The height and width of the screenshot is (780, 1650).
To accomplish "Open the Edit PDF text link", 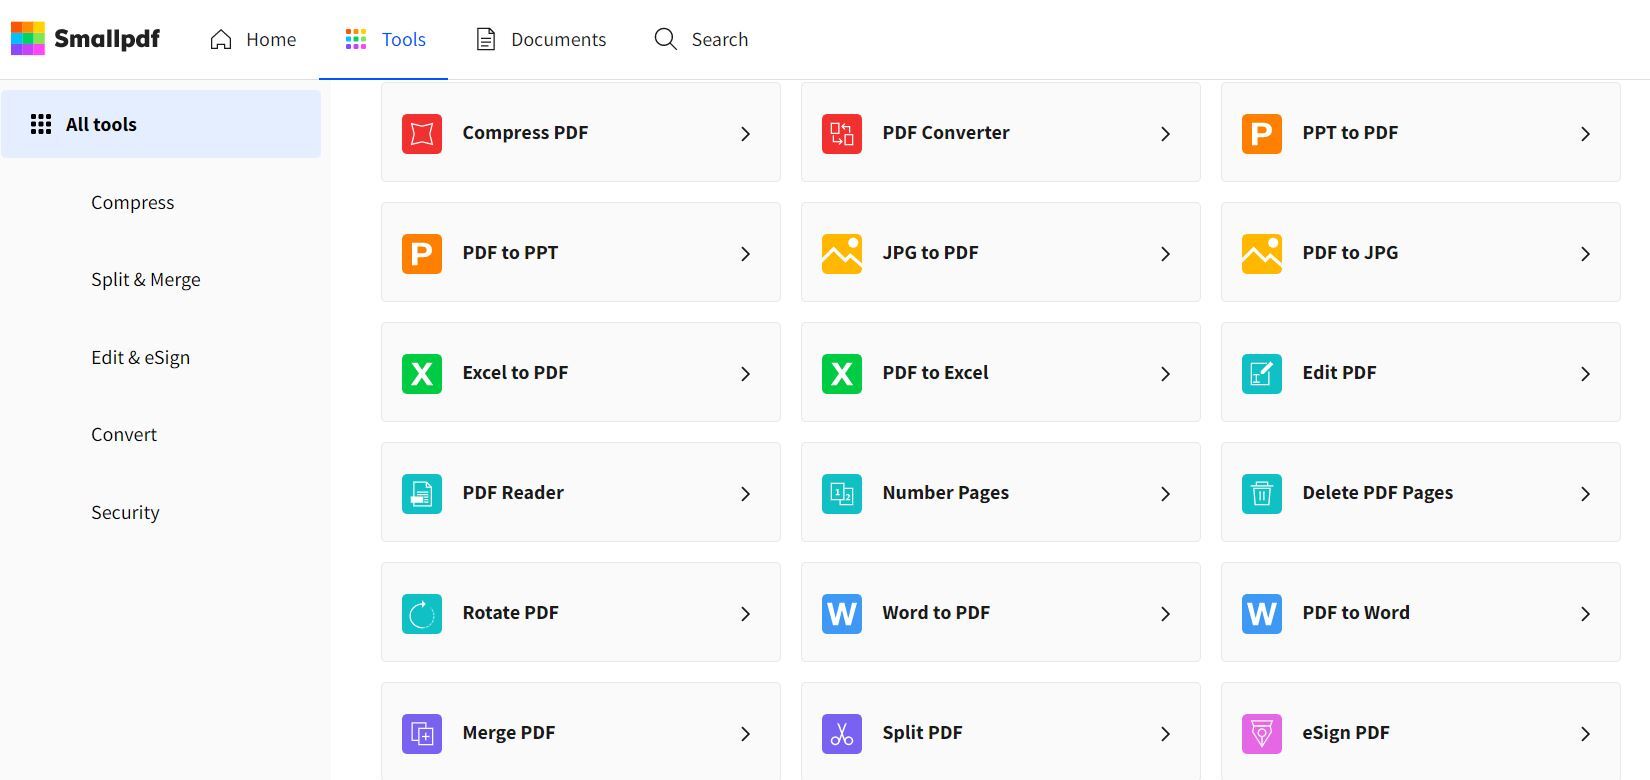I will tap(1339, 373).
